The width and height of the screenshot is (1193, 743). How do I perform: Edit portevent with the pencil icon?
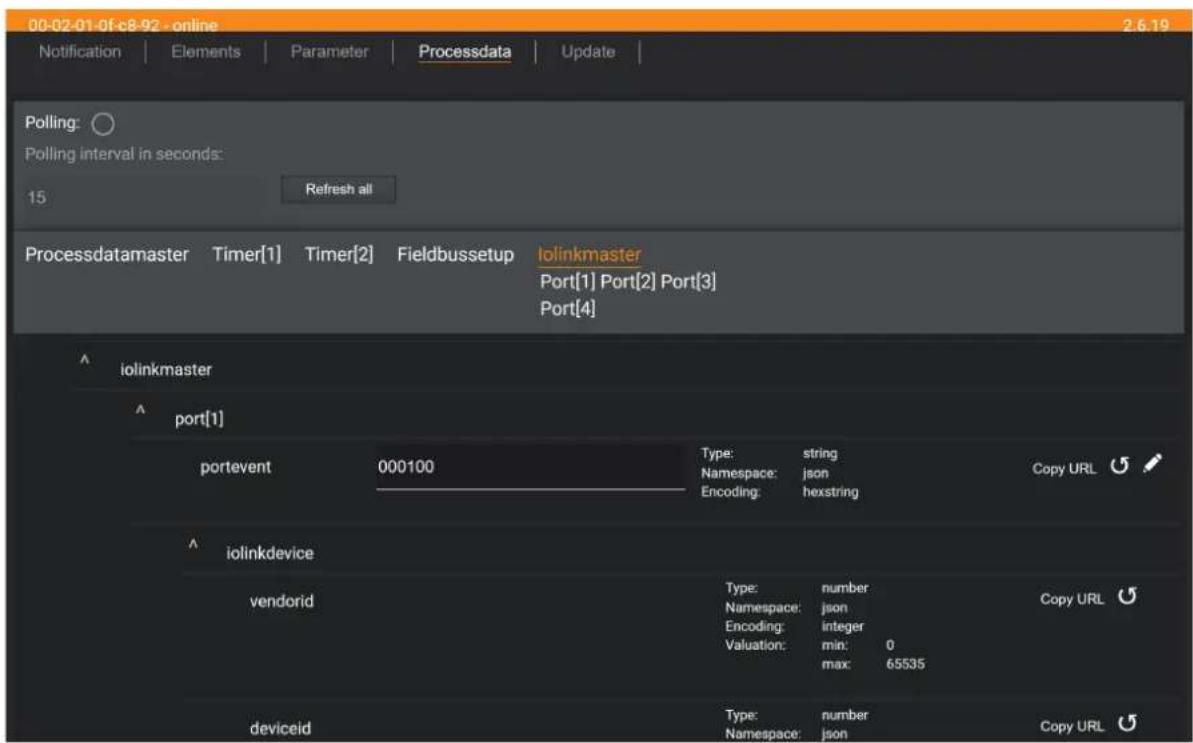click(1153, 463)
